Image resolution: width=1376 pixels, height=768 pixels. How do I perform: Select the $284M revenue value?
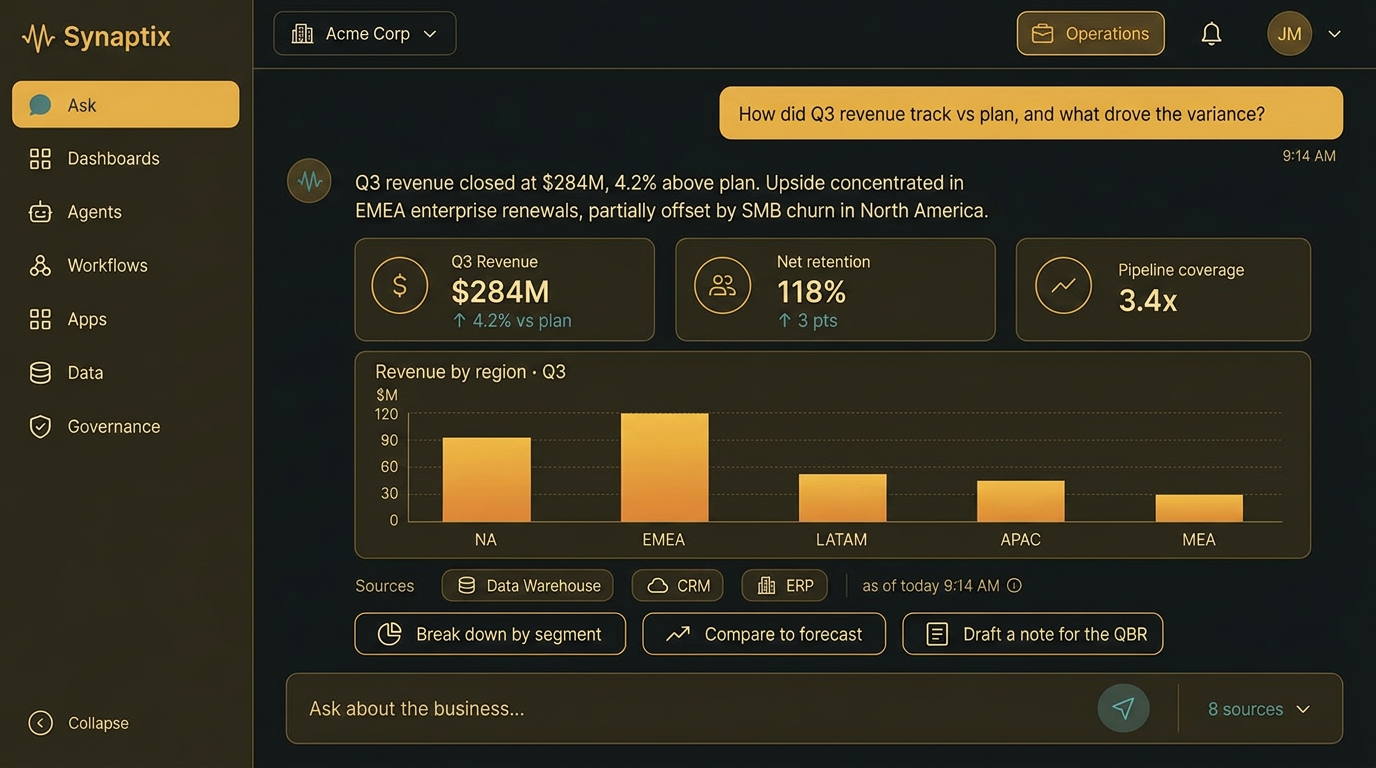500,291
